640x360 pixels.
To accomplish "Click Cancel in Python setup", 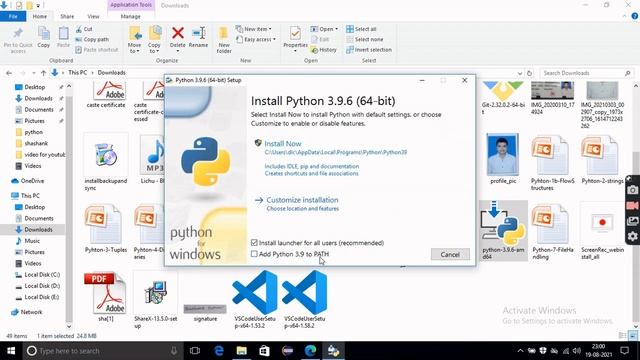I will pyautogui.click(x=450, y=254).
